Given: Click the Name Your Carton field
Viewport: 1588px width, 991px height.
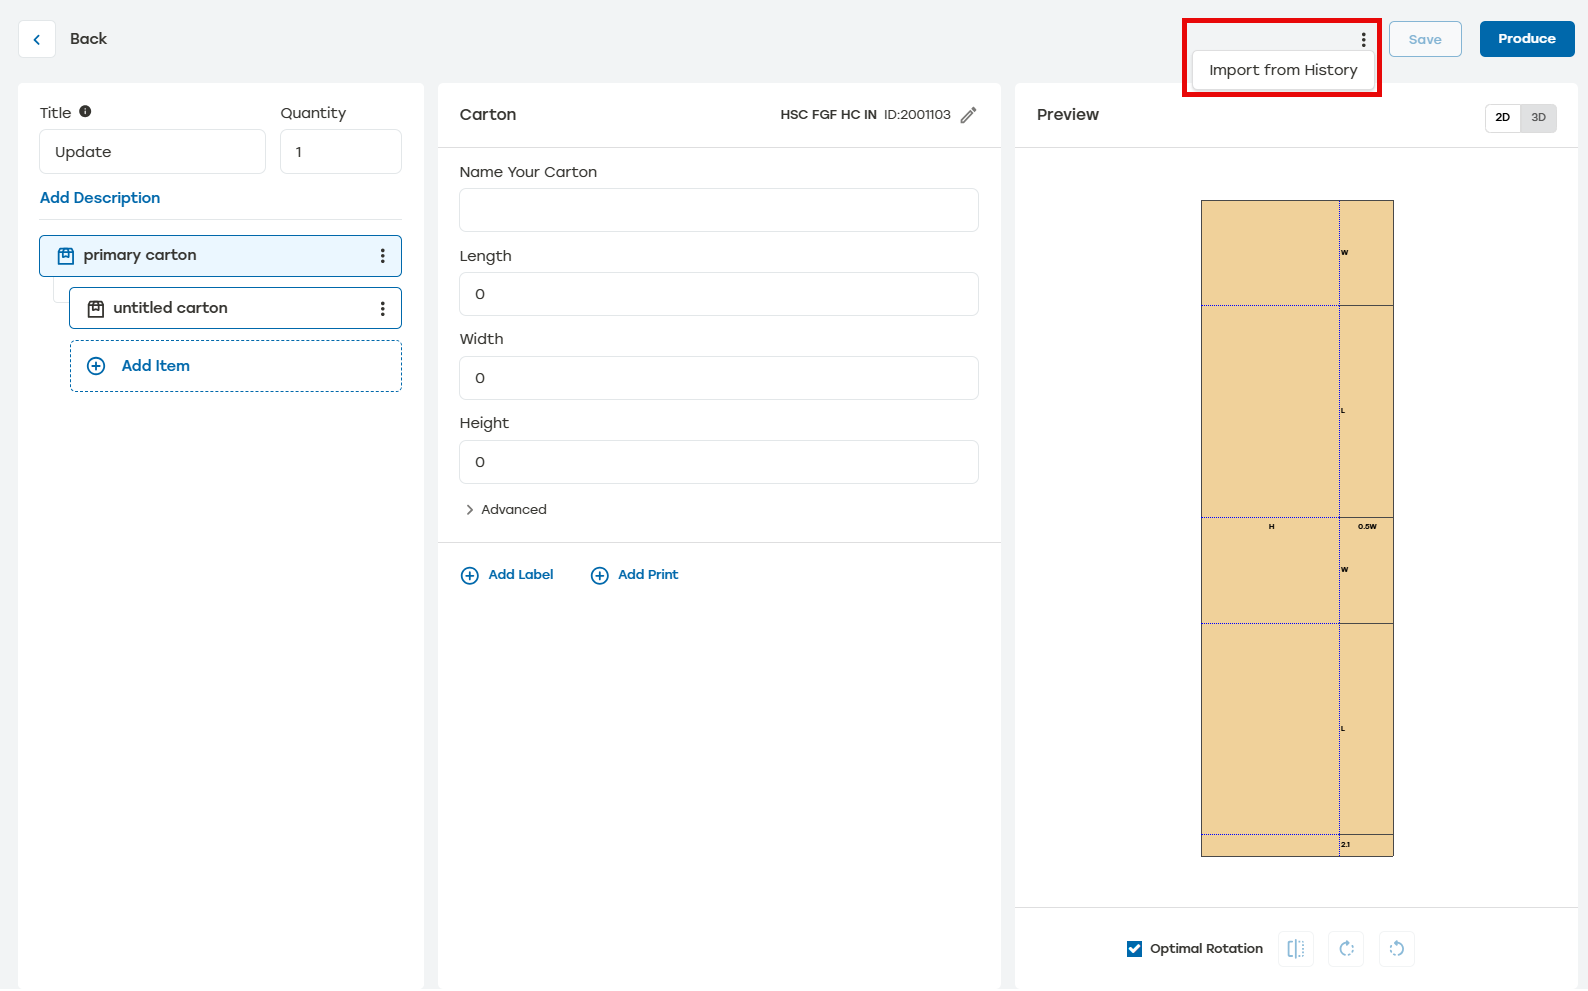Looking at the screenshot, I should [x=718, y=210].
